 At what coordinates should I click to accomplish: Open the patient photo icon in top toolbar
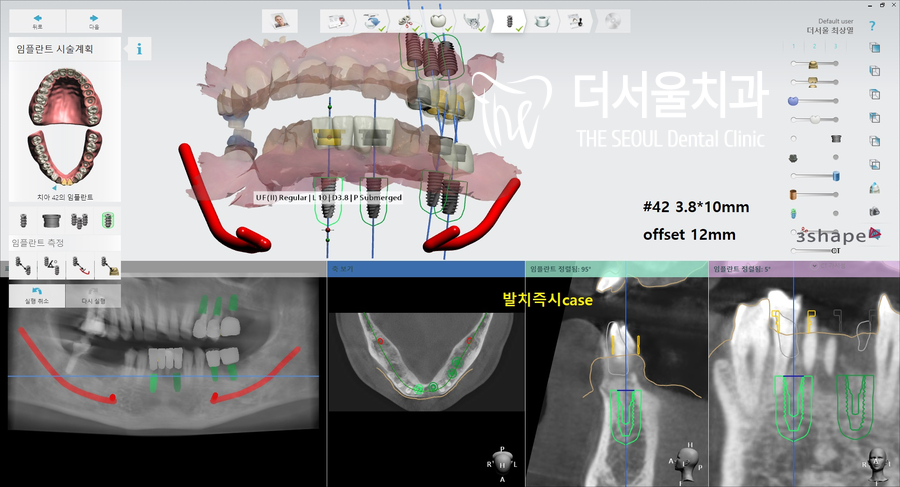click(279, 21)
